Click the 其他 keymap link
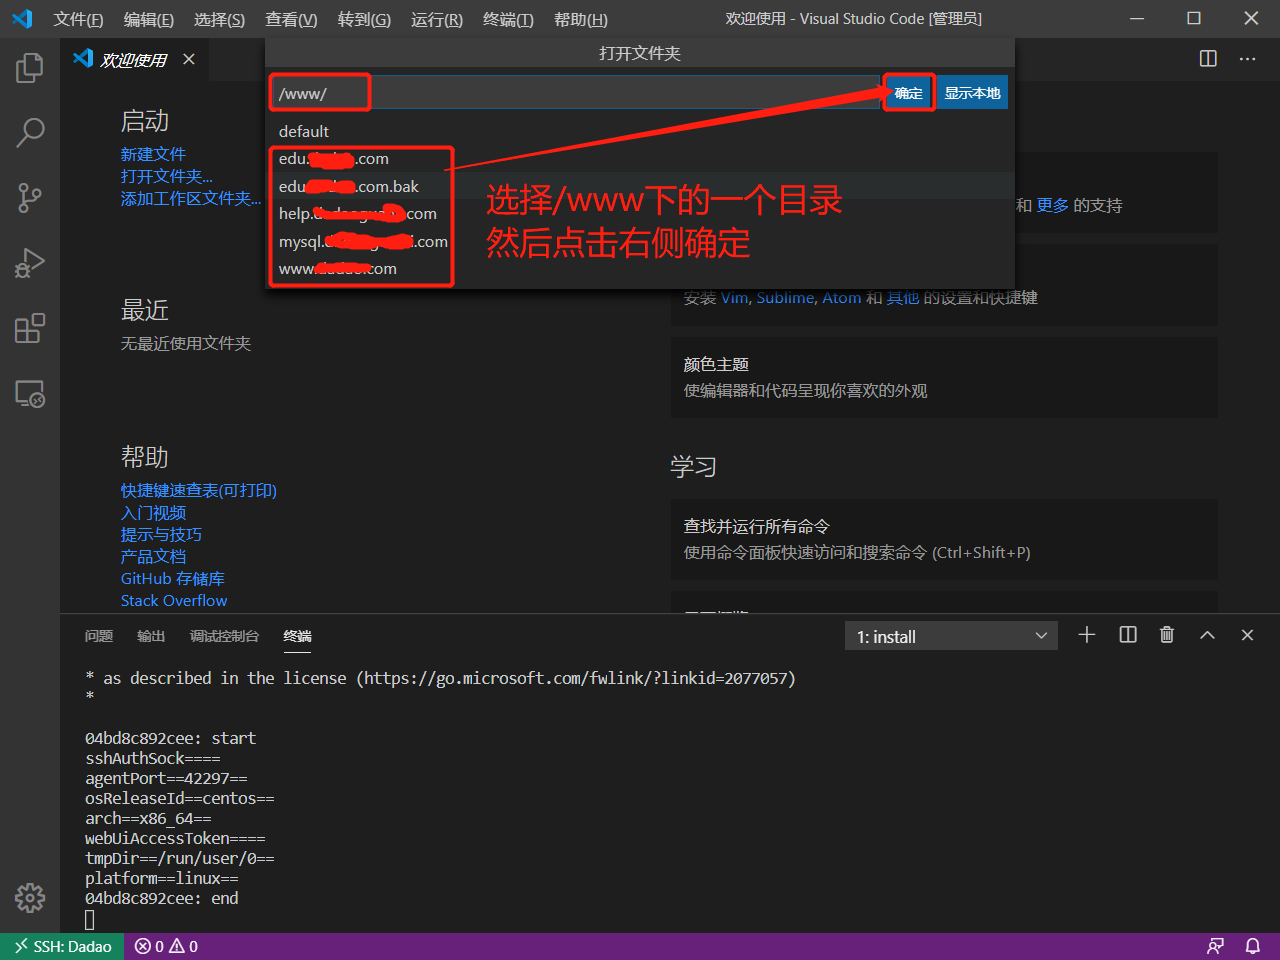This screenshot has height=960, width=1280. 902,298
